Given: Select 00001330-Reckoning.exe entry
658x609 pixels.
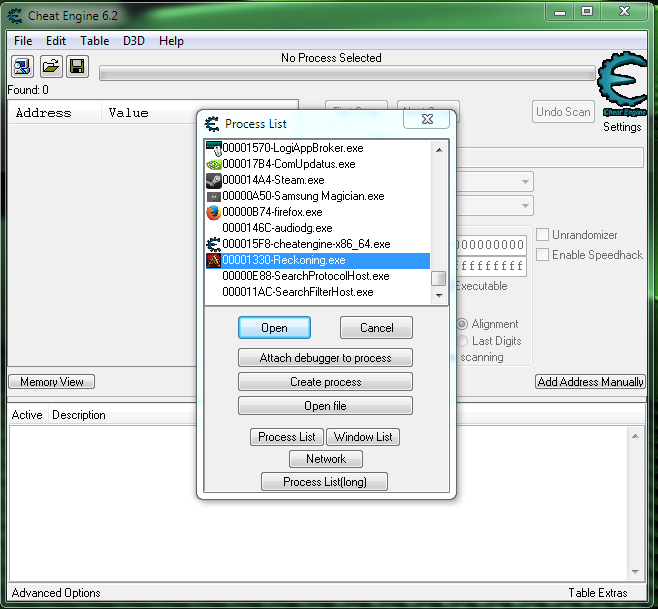Looking at the screenshot, I should coord(318,260).
